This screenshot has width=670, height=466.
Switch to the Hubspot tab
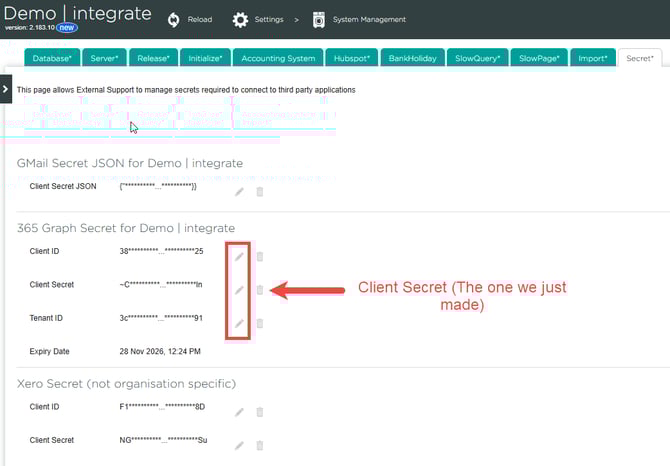(351, 58)
